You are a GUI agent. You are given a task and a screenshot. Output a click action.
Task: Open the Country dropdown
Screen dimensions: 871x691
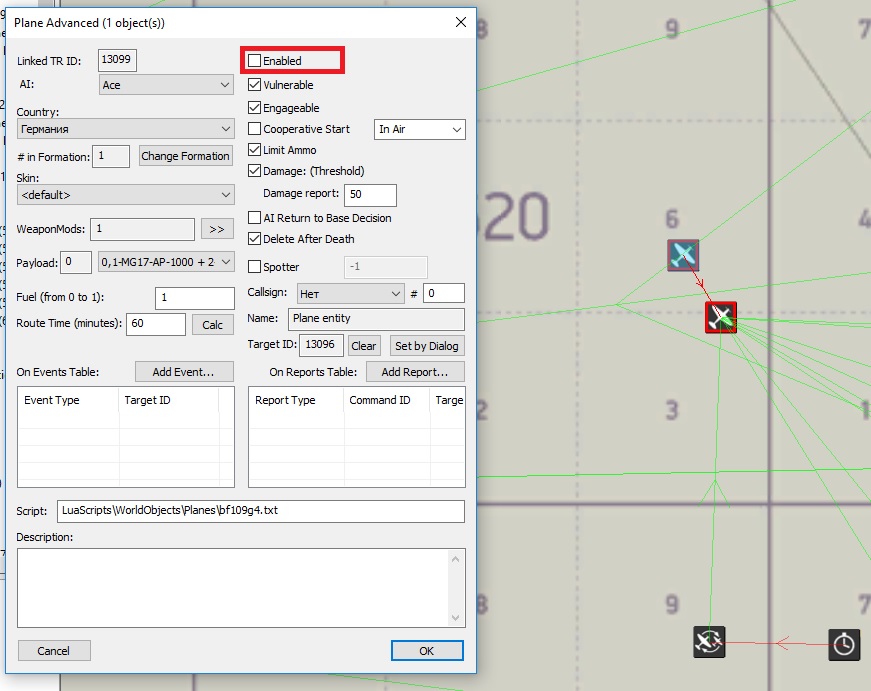click(x=126, y=129)
